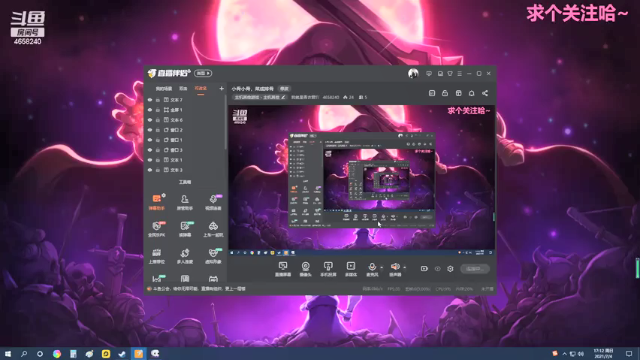This screenshot has width=640, height=360.
Task: Lock the 文本 3 layer
Action: 158,170
